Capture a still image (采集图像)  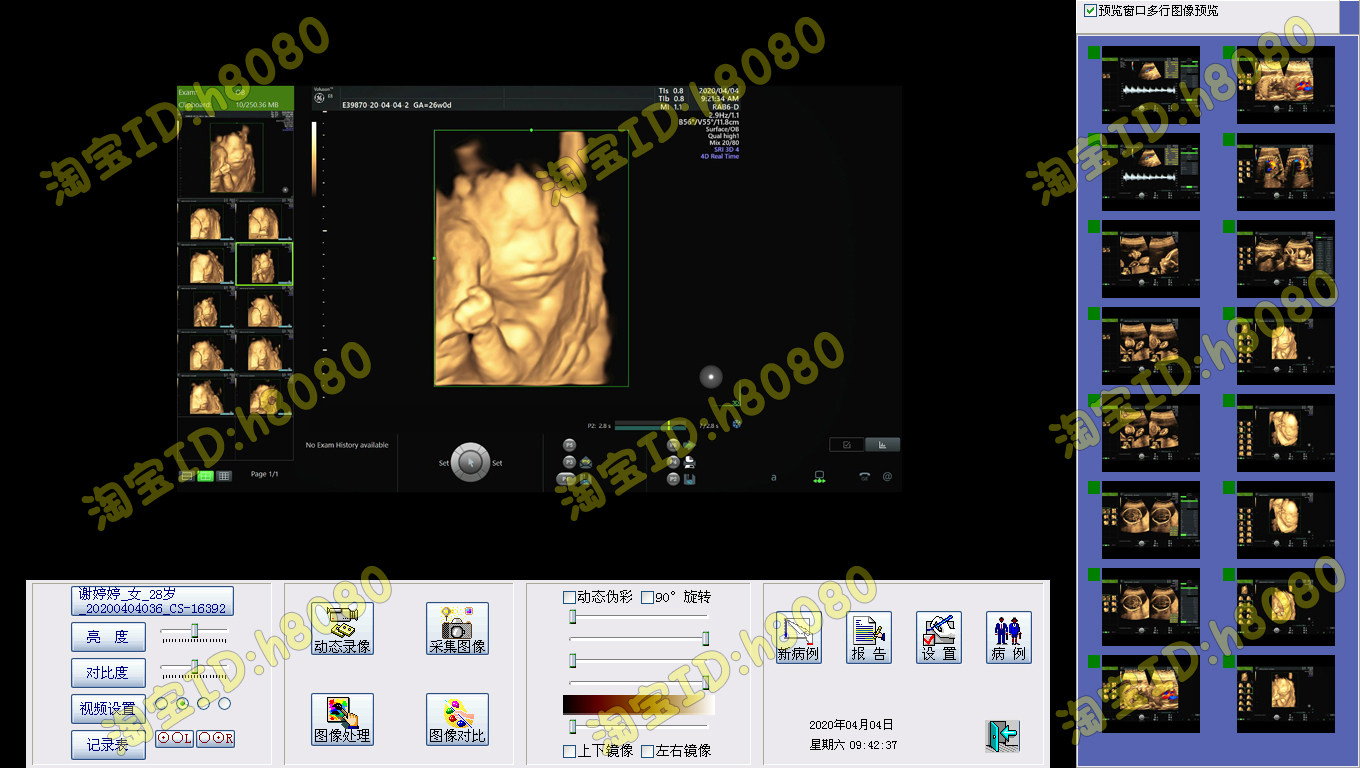(457, 629)
